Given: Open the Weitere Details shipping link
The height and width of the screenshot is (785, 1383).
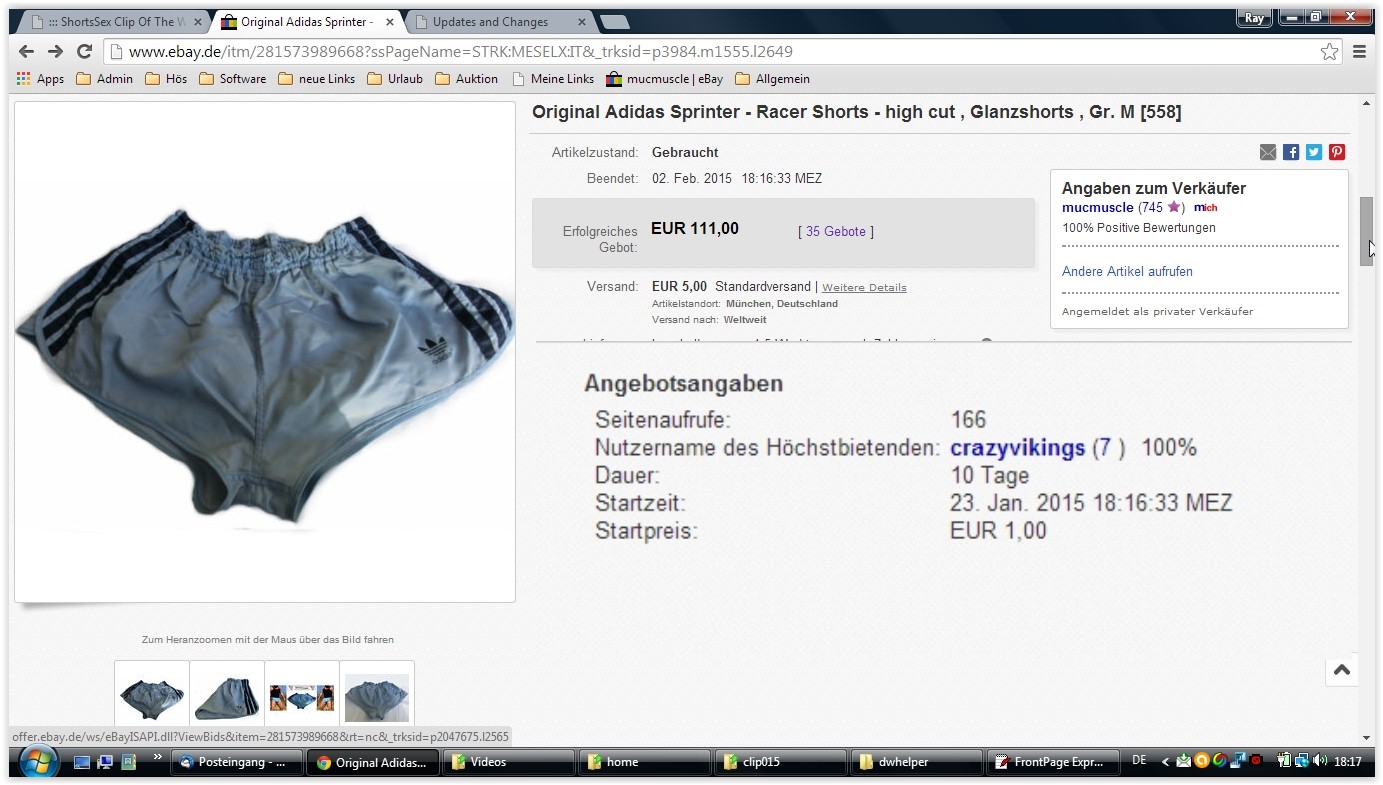Looking at the screenshot, I should [x=864, y=288].
